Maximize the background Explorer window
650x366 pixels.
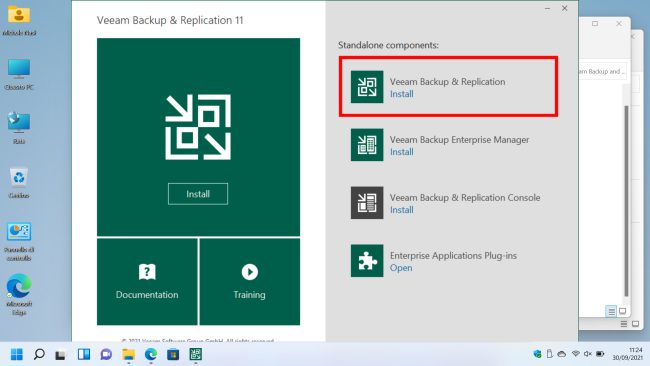(x=595, y=24)
